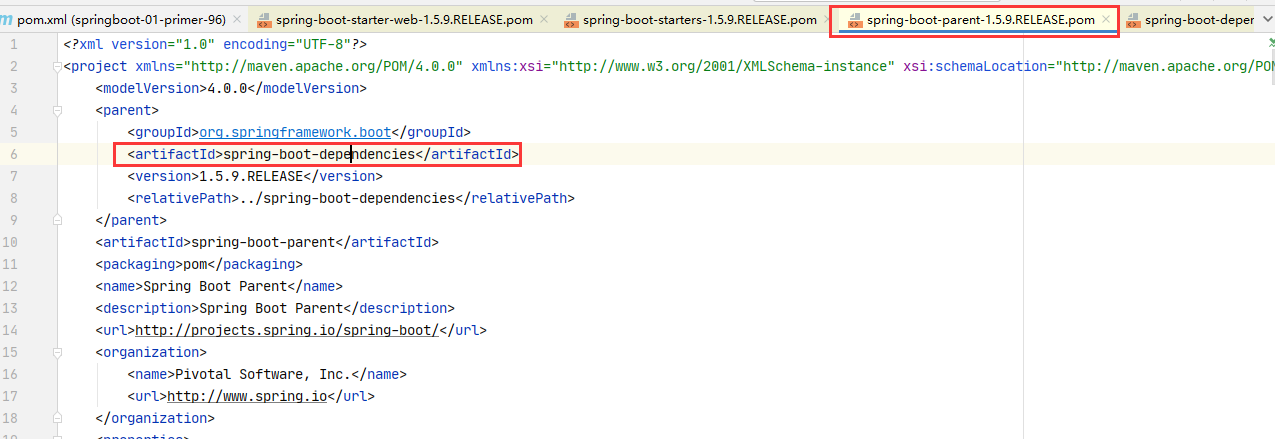The image size is (1275, 439).
Task: Place cursor in spring-boot-dependencies artifactId
Action: tap(319, 154)
